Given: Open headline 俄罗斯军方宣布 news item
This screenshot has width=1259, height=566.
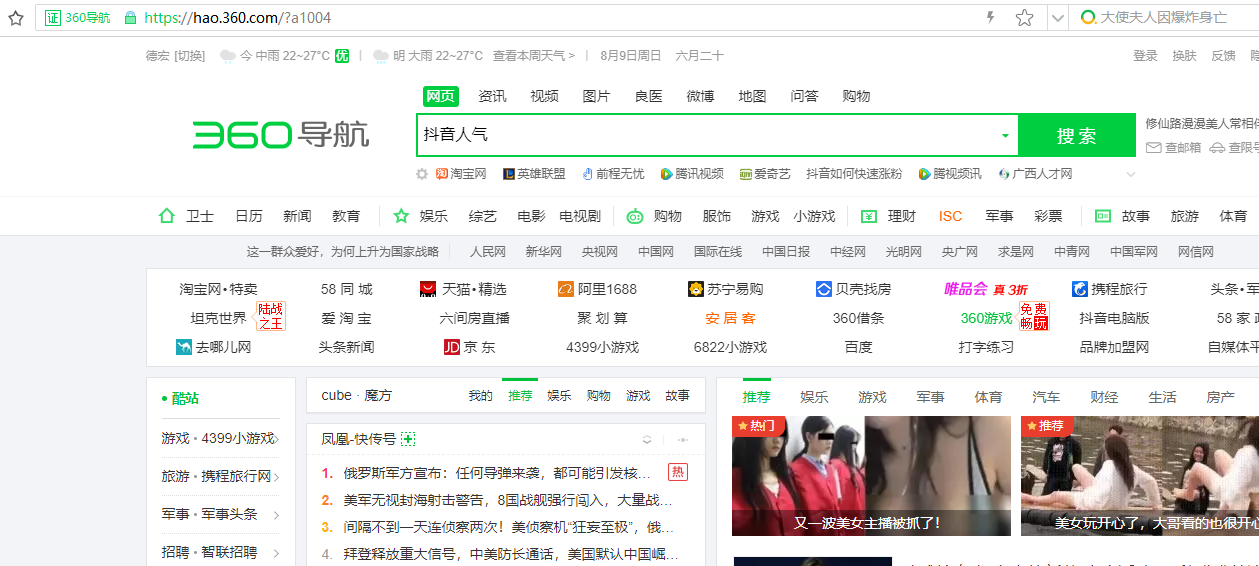Looking at the screenshot, I should point(497,473).
